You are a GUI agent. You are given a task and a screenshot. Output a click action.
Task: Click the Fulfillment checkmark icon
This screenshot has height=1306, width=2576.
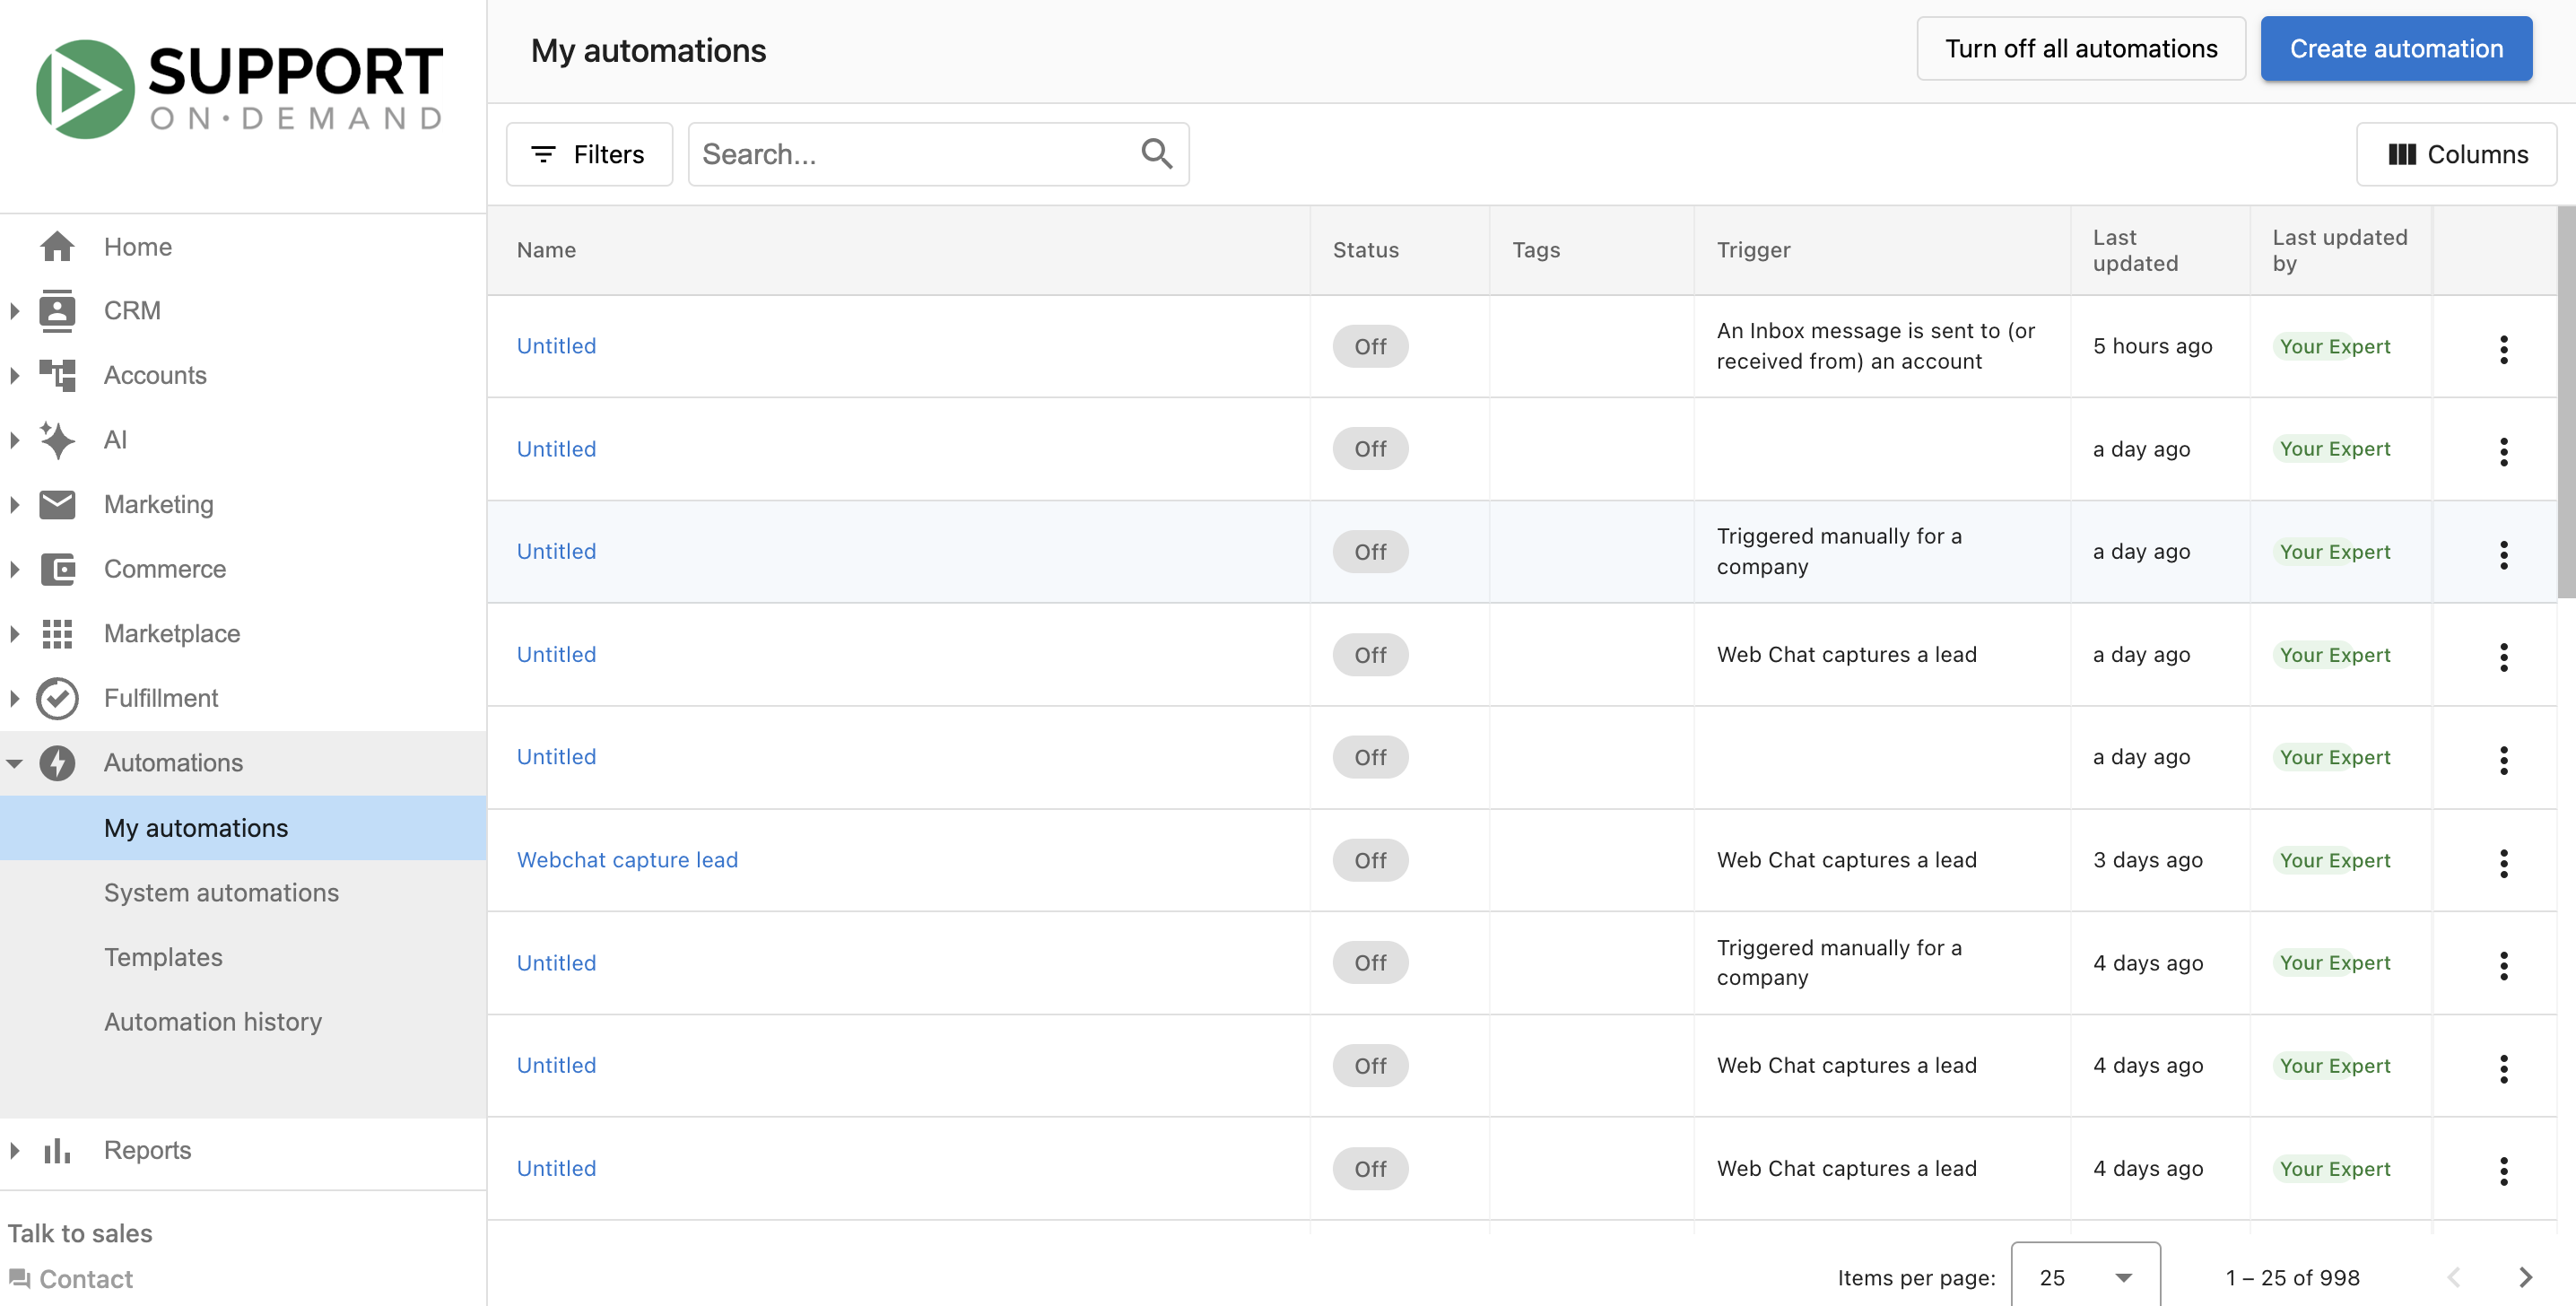click(x=57, y=698)
